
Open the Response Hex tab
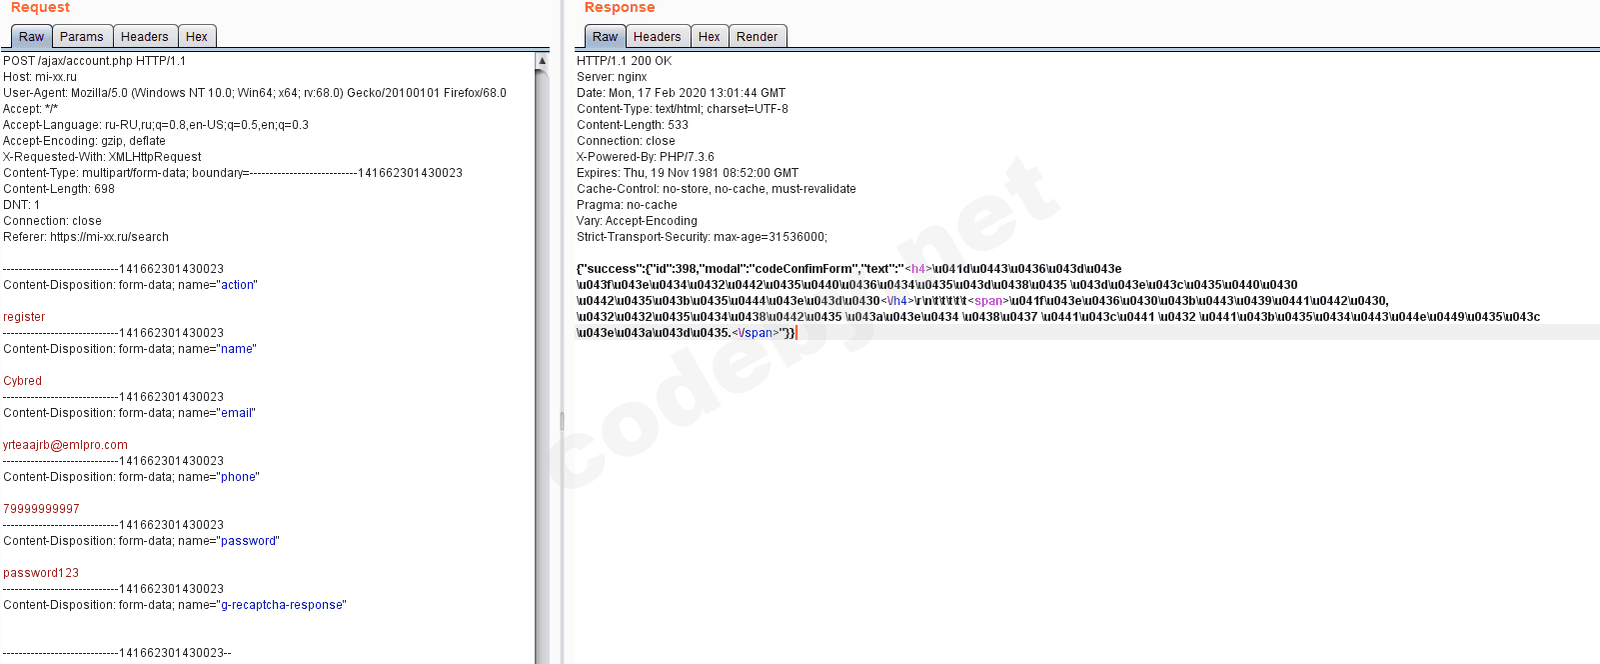click(x=709, y=37)
